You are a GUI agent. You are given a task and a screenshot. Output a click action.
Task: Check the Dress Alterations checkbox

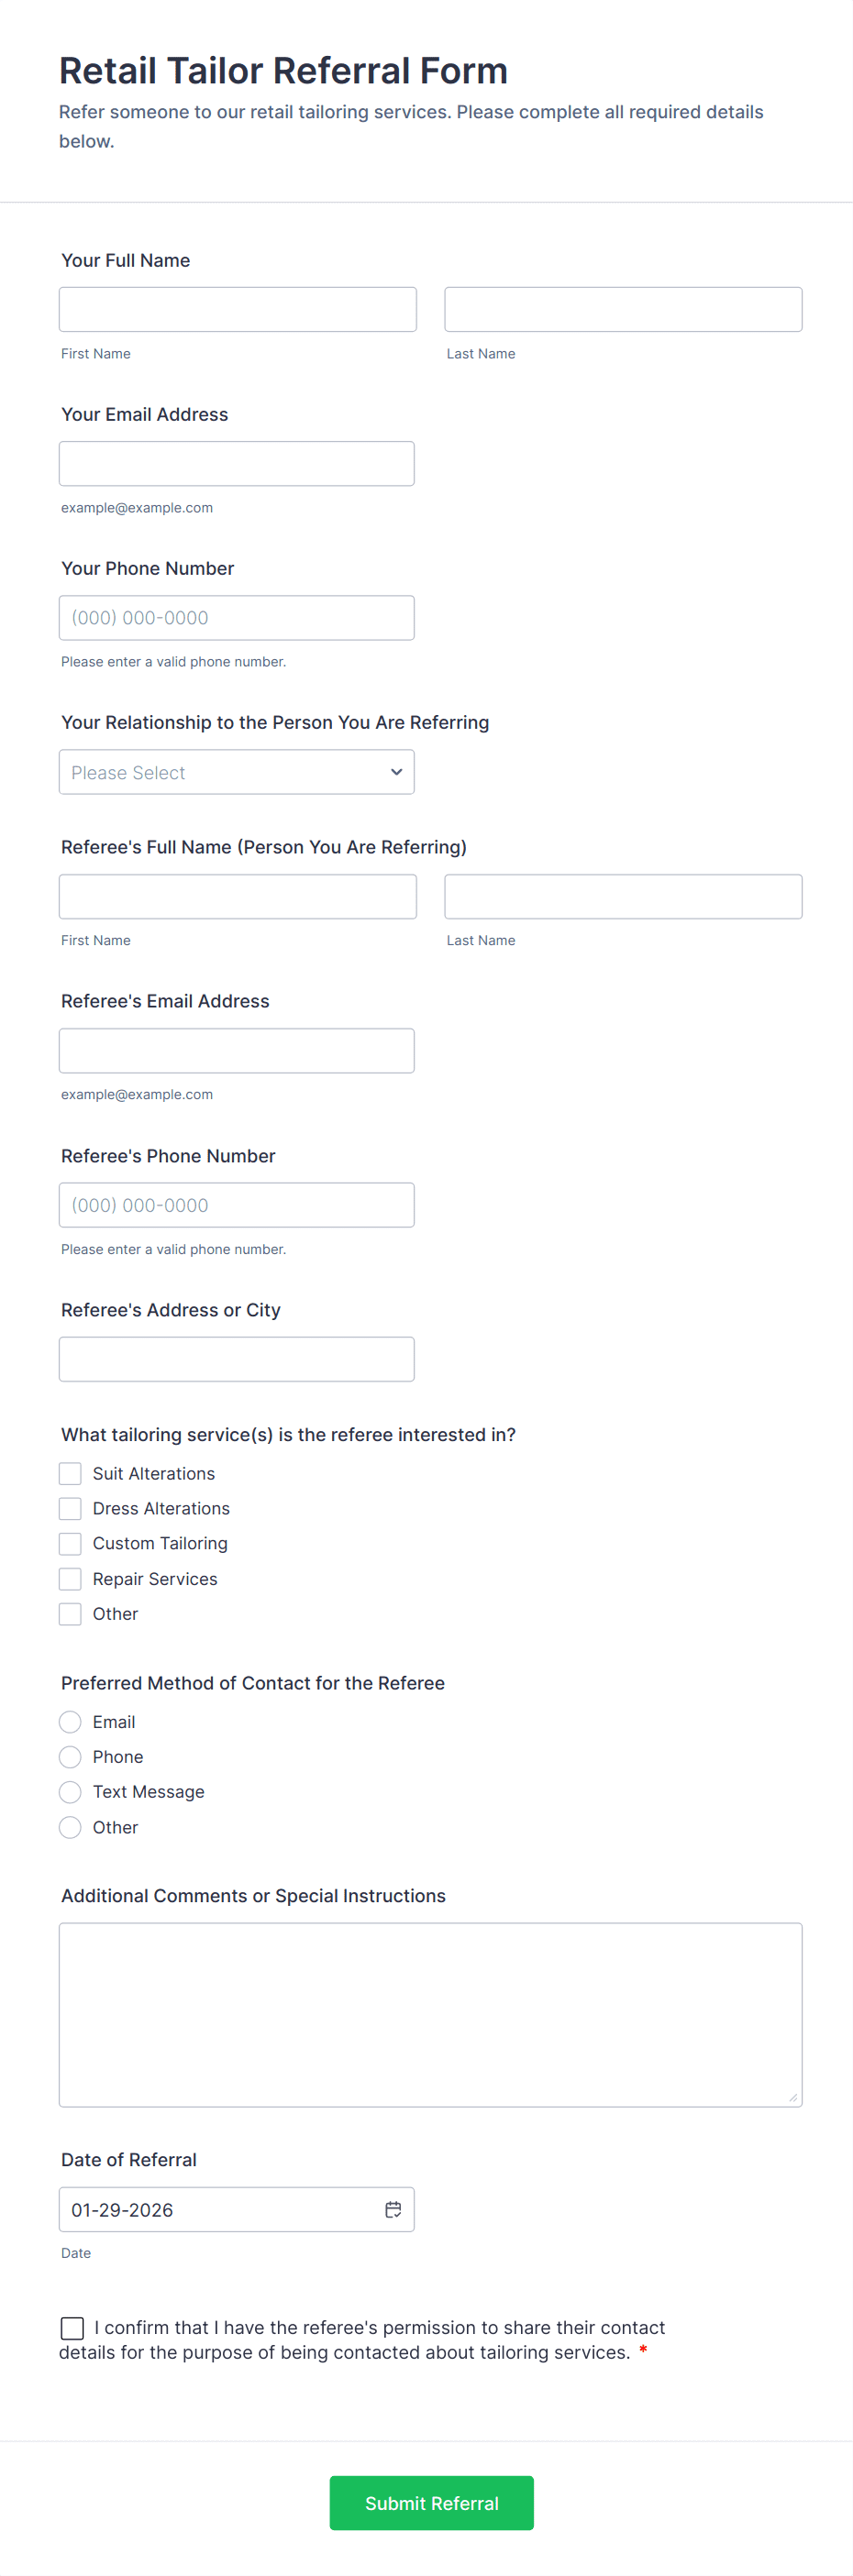70,1508
